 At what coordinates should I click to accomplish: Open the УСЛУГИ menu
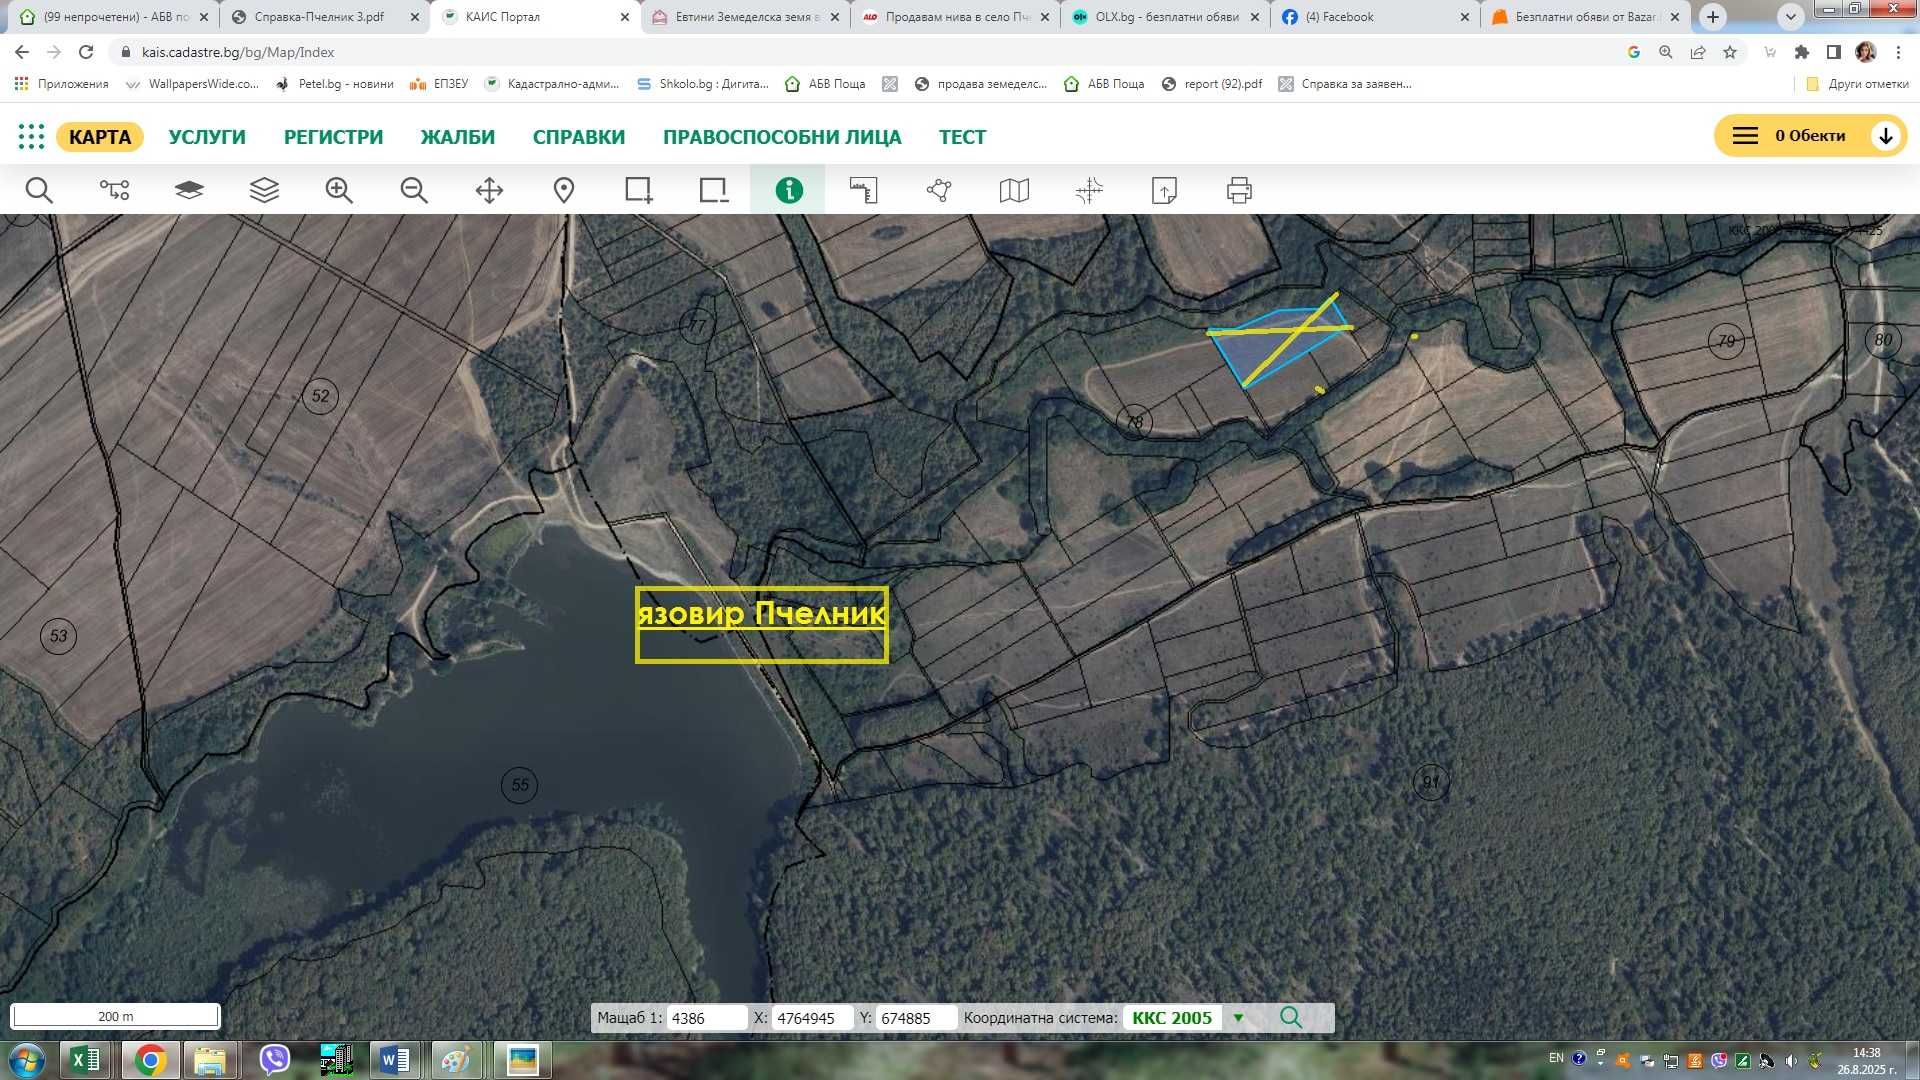pos(207,137)
